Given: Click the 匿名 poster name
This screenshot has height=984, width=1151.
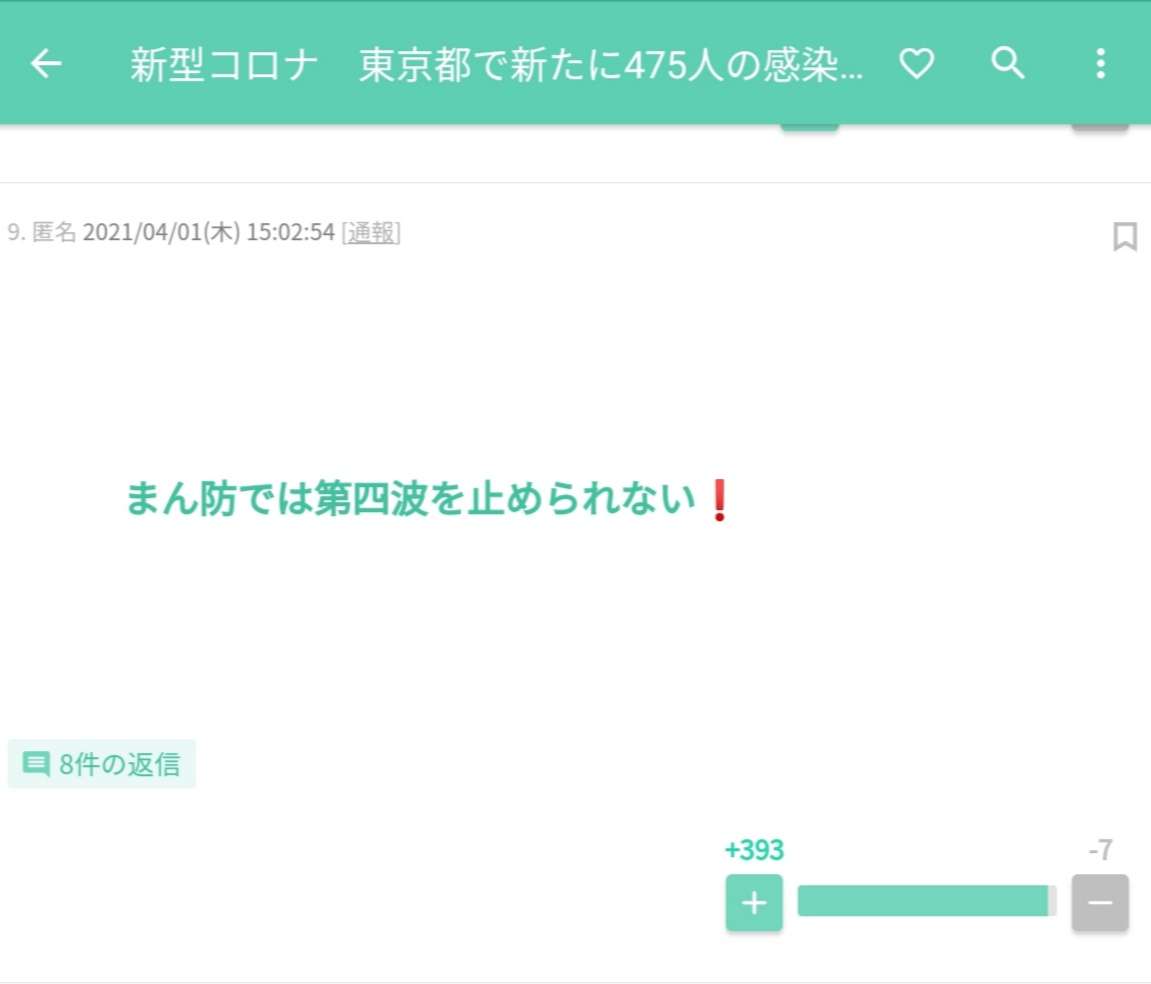Looking at the screenshot, I should point(54,232).
